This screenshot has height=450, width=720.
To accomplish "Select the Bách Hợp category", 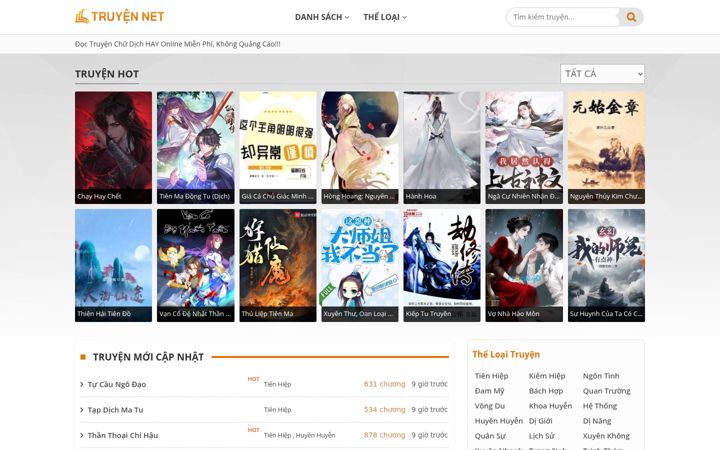I will [x=546, y=391].
